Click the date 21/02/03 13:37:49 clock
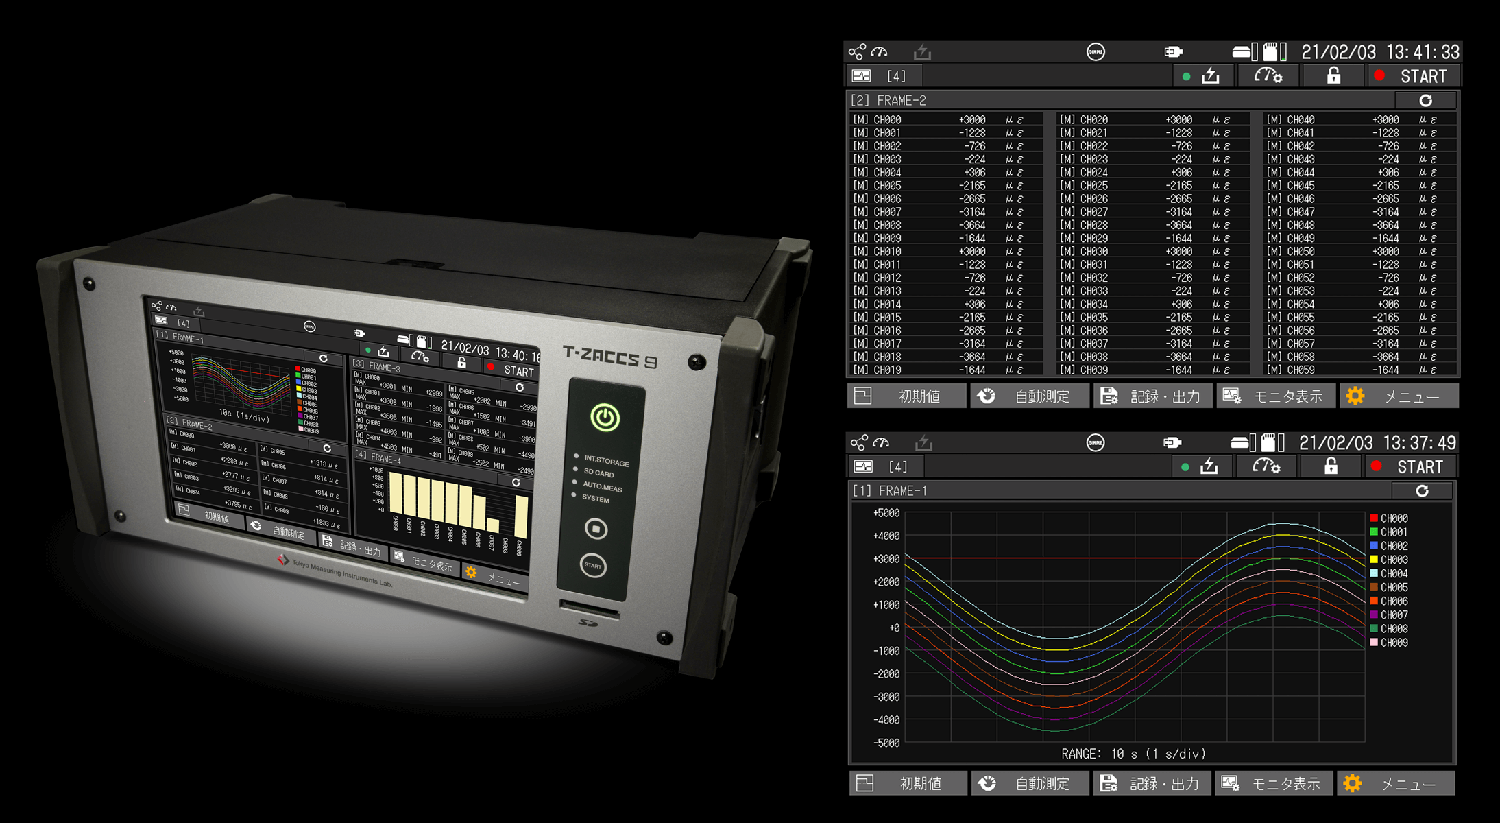The image size is (1500, 823). [1378, 442]
